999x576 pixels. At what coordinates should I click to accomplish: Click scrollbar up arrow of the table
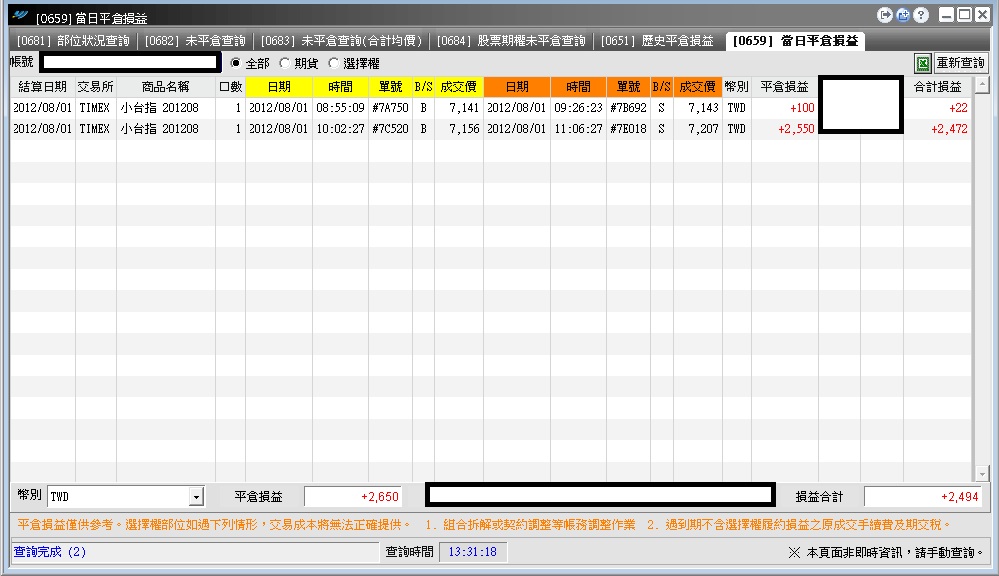982,84
